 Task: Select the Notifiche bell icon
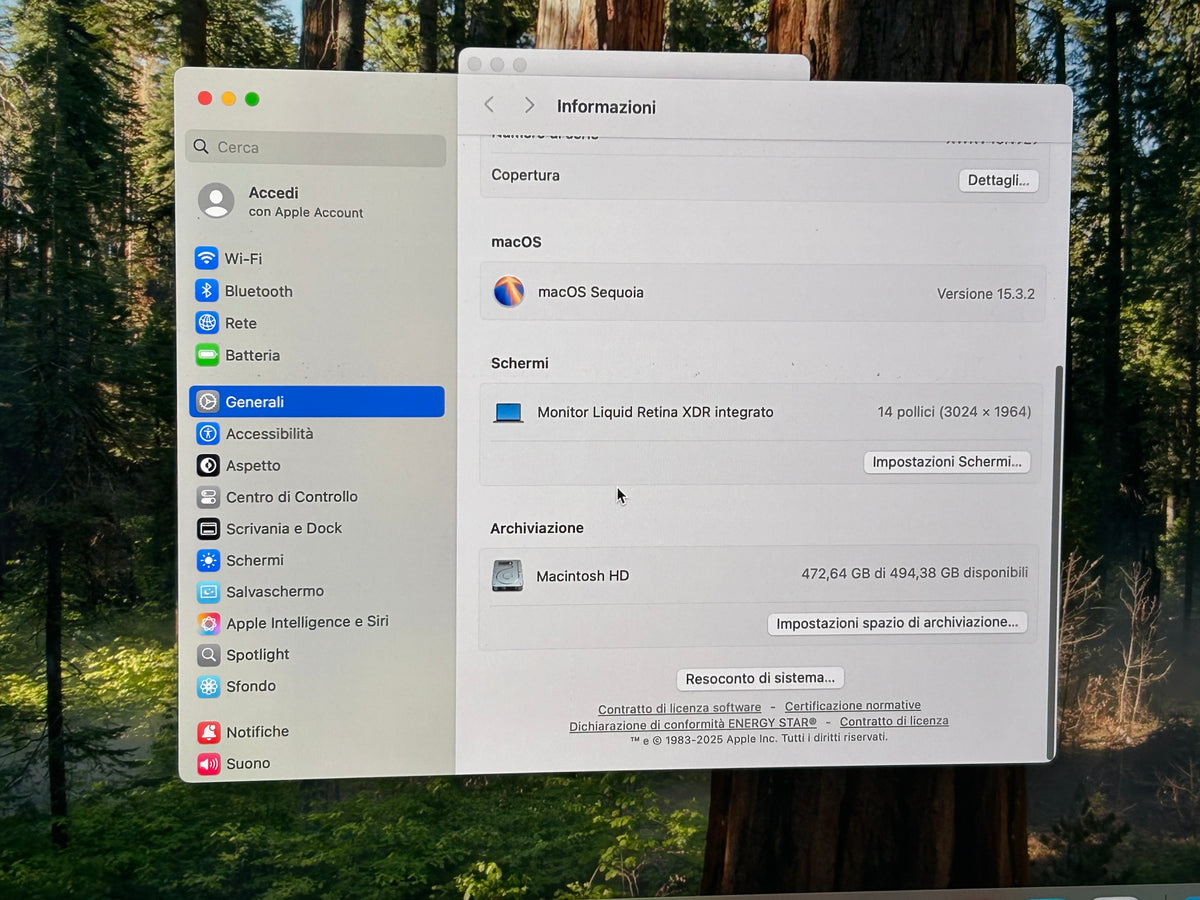coord(208,732)
